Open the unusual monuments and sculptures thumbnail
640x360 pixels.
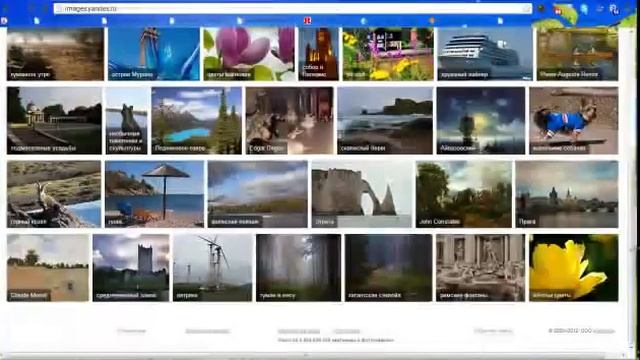[127, 120]
